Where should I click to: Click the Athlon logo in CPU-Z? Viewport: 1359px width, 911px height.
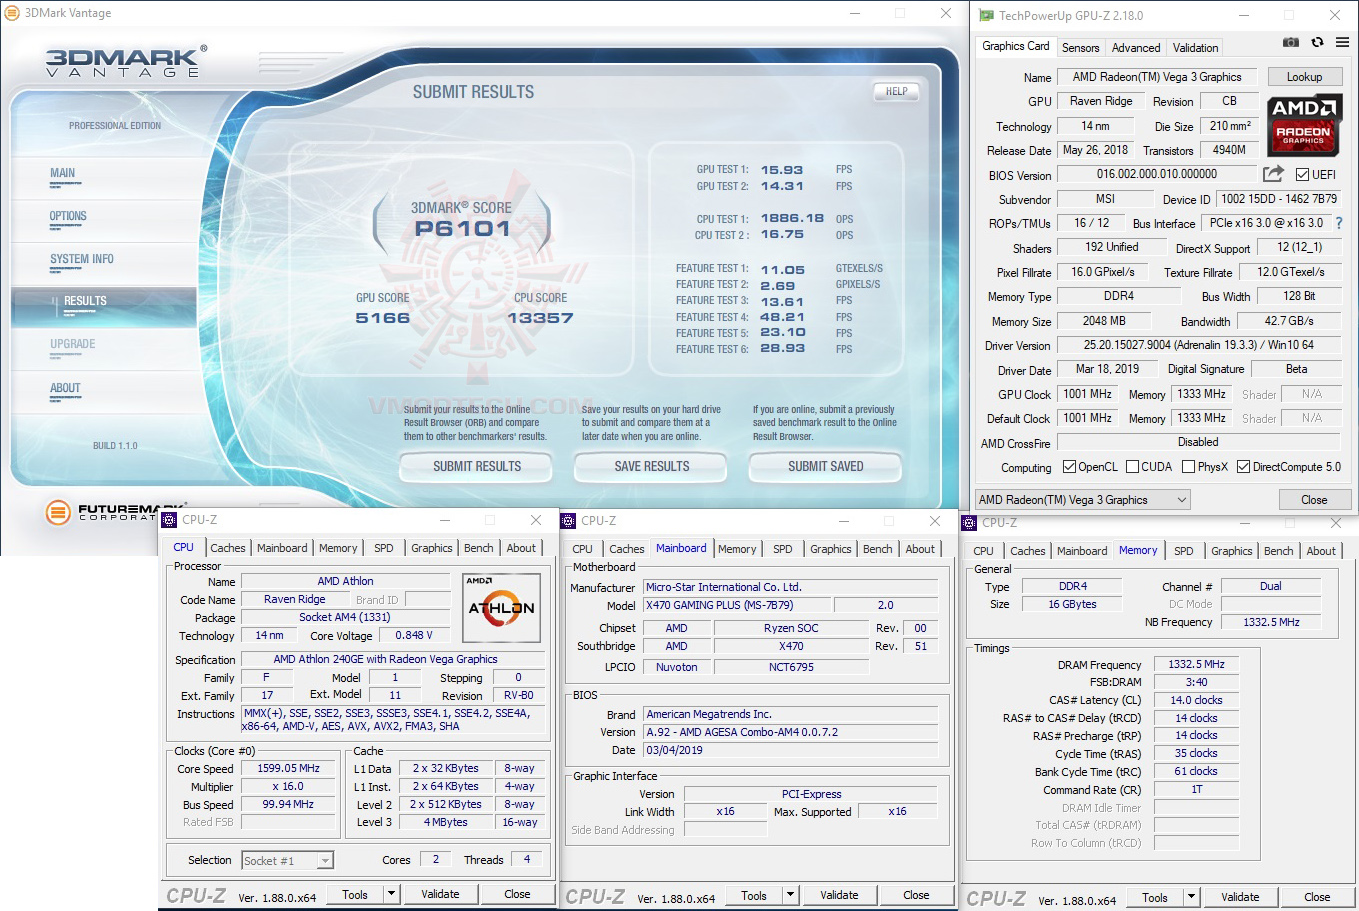[x=501, y=608]
